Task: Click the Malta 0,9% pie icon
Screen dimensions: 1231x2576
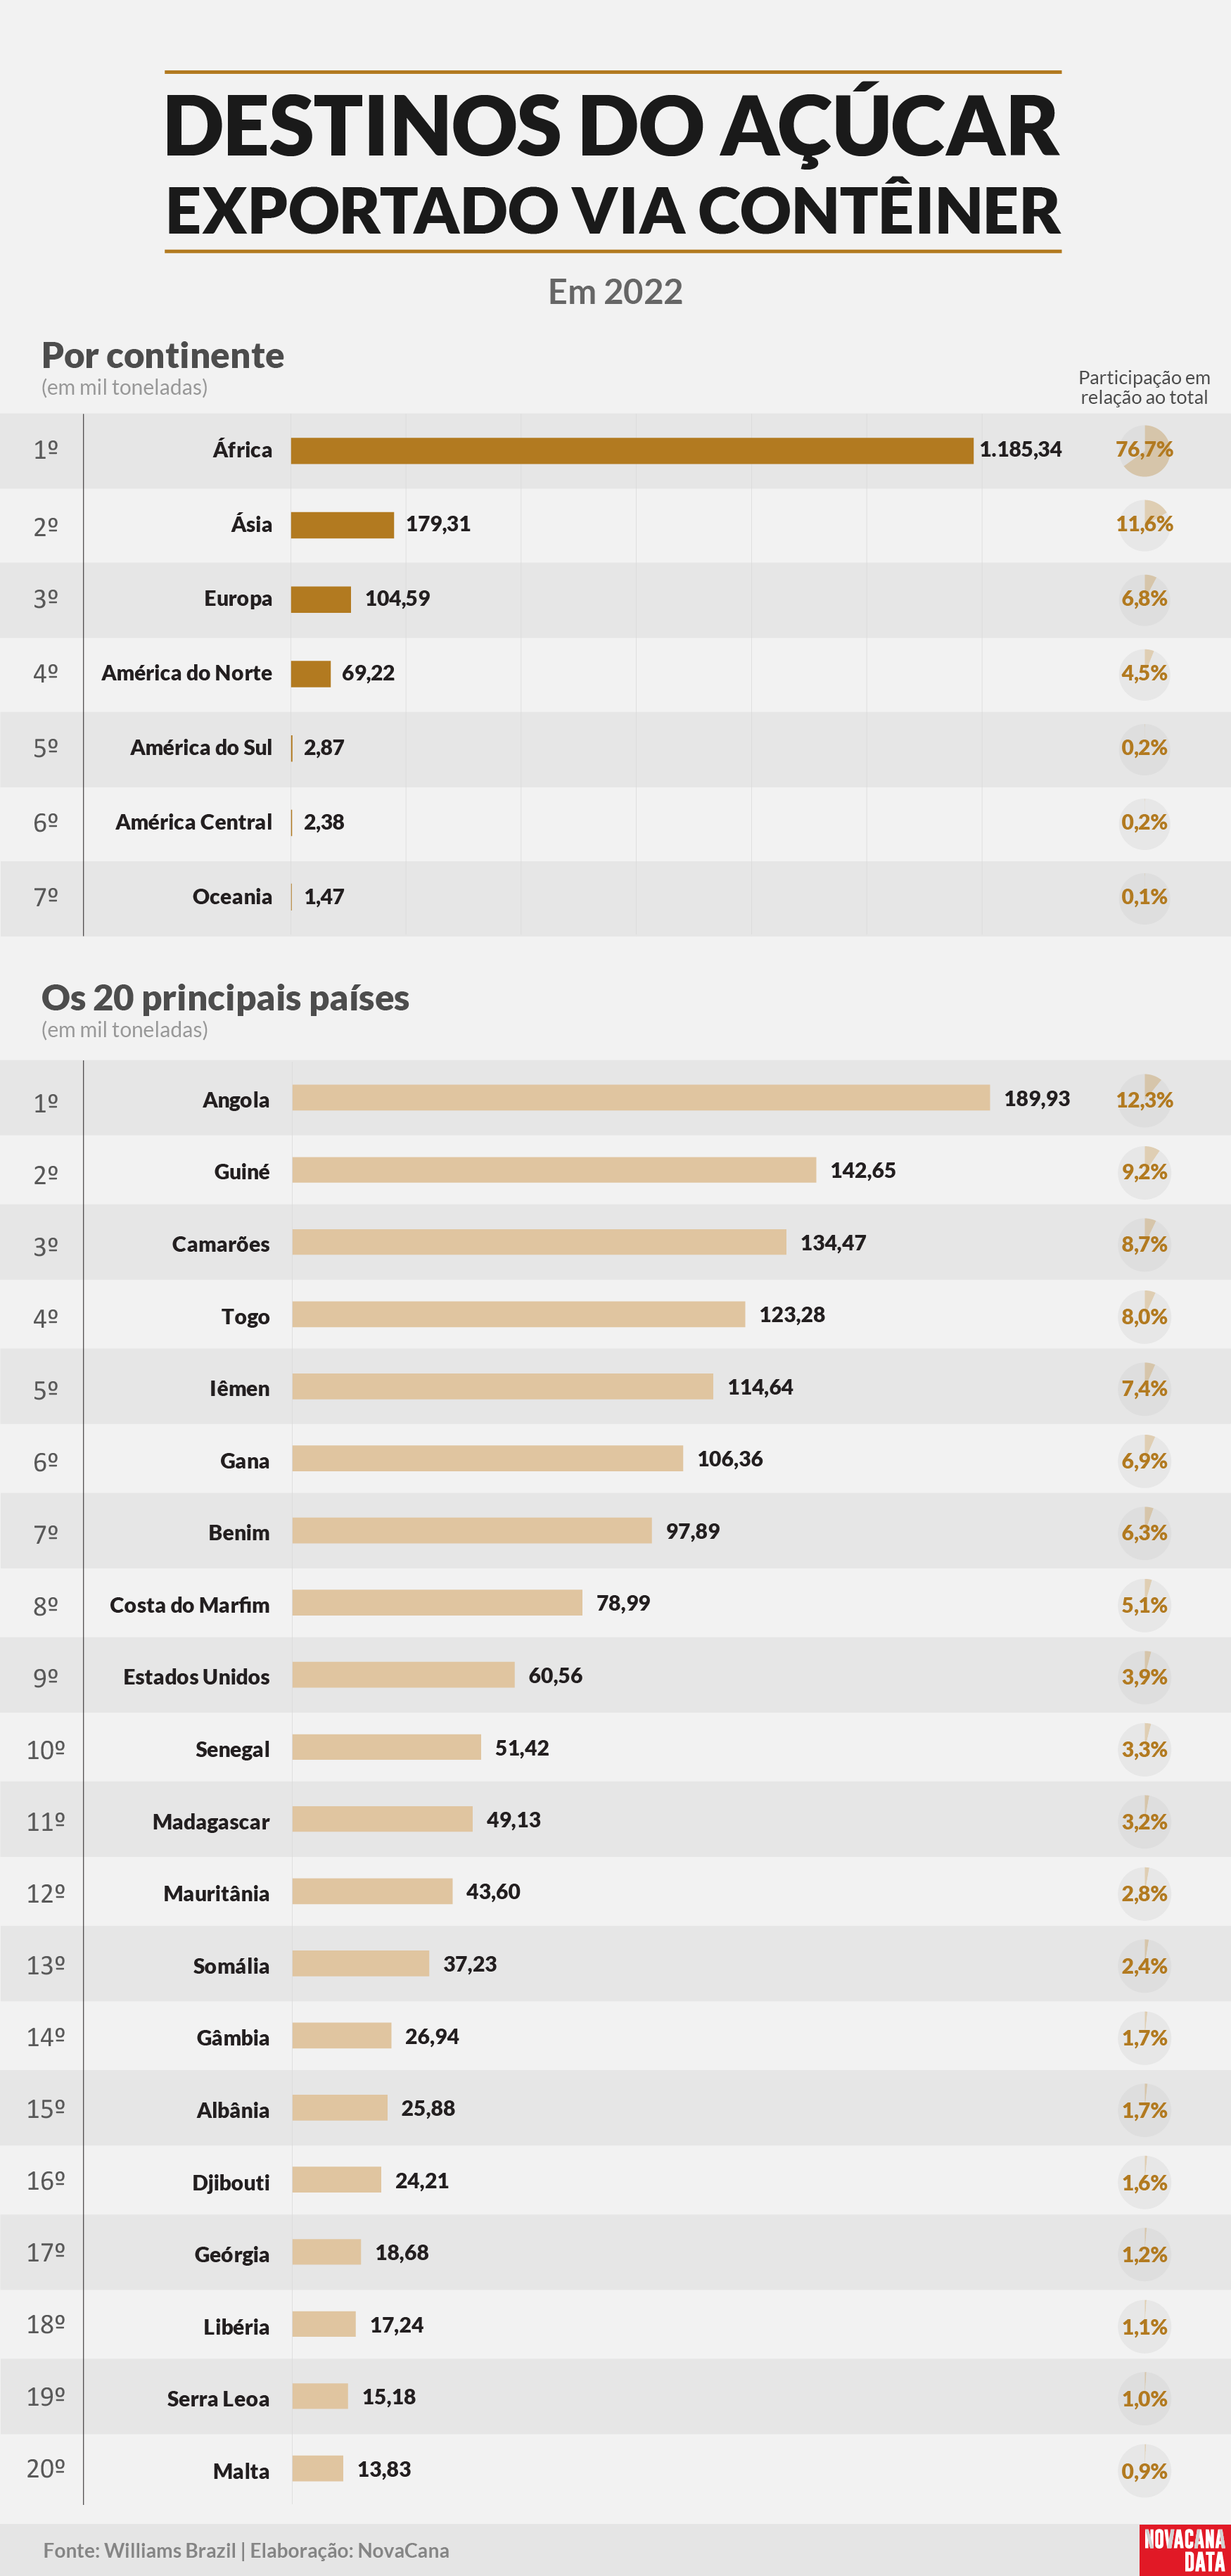Action: point(1145,2471)
